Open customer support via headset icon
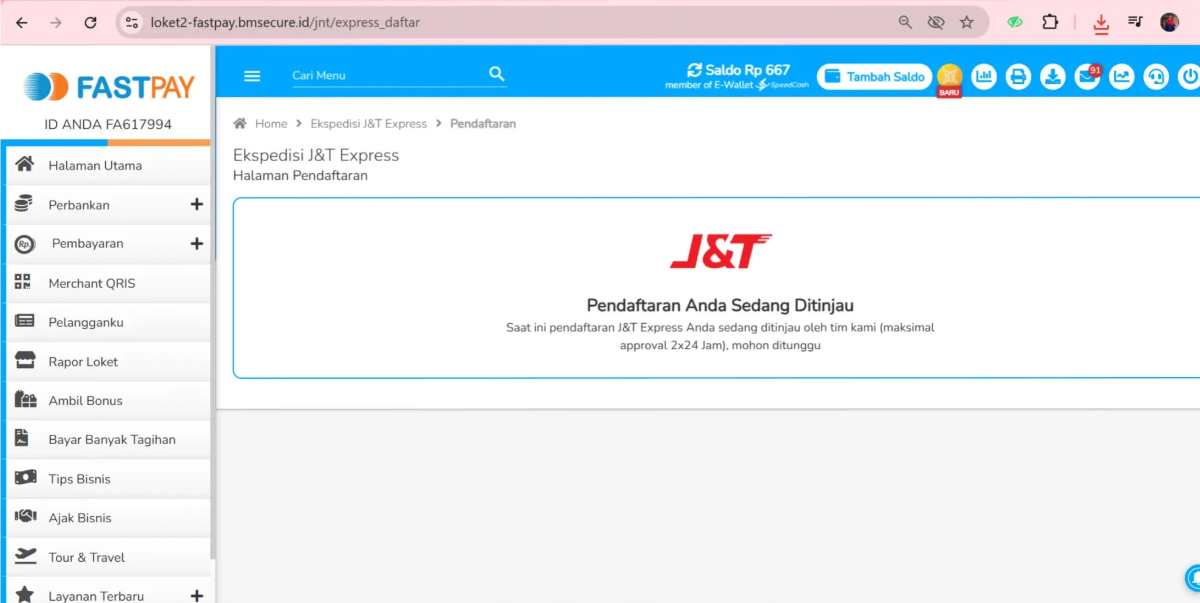Screen dimensions: 1200x603 (1156, 76)
